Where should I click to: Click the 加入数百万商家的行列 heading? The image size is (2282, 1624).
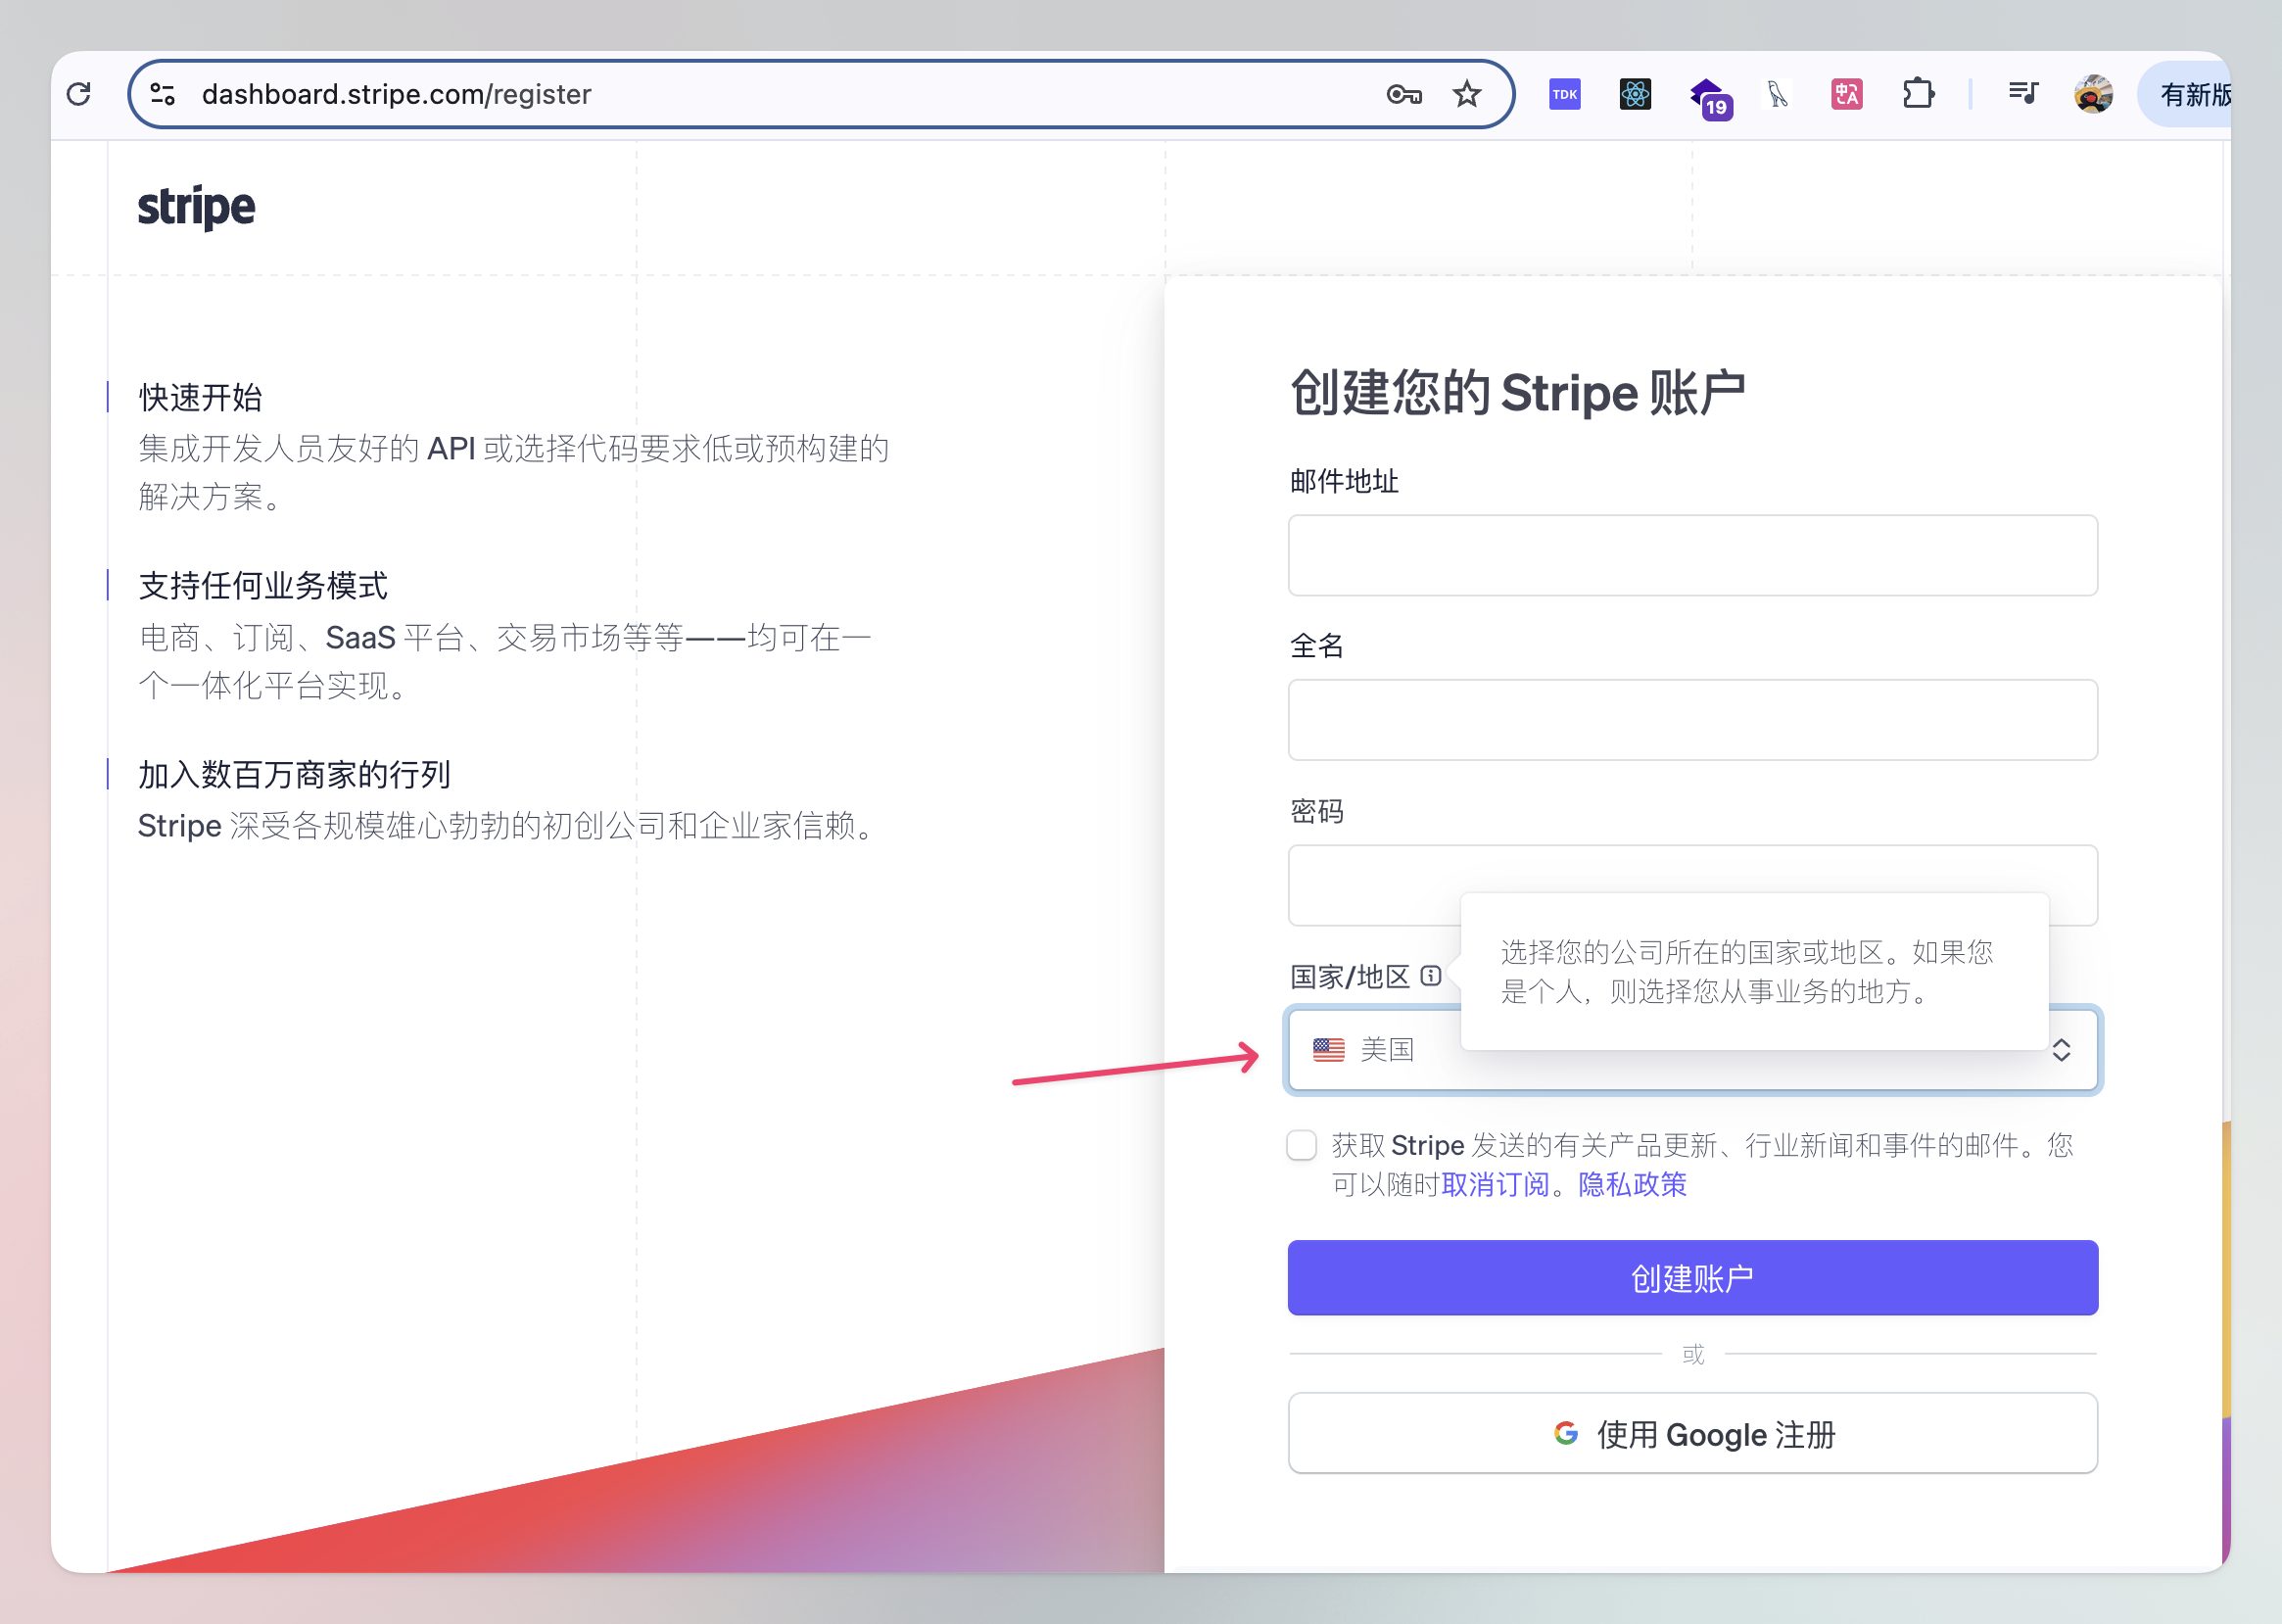tap(294, 775)
